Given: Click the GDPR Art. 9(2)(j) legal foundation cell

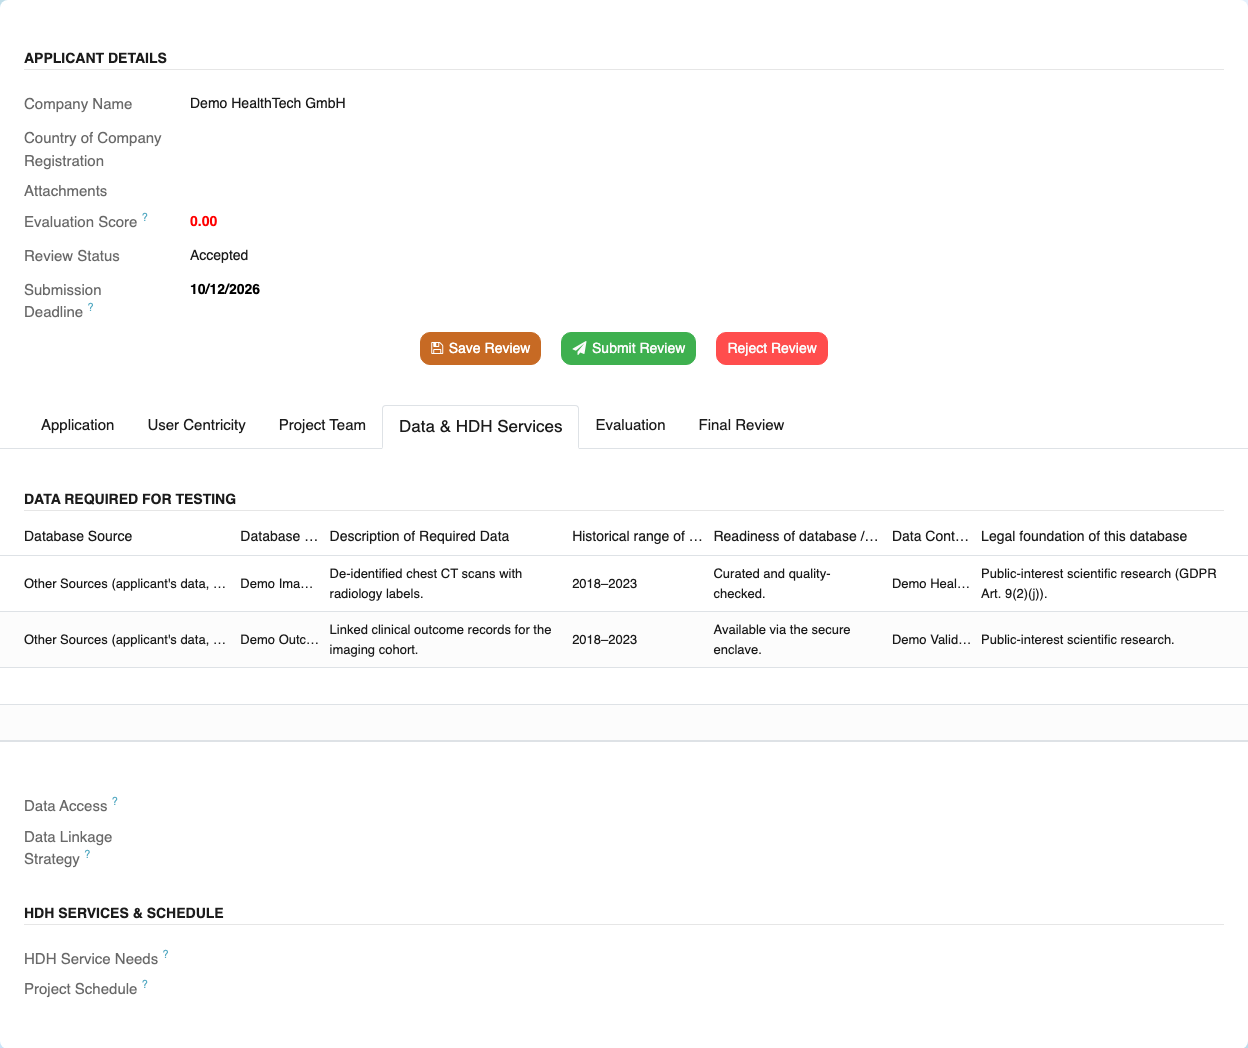Looking at the screenshot, I should click(x=1099, y=583).
